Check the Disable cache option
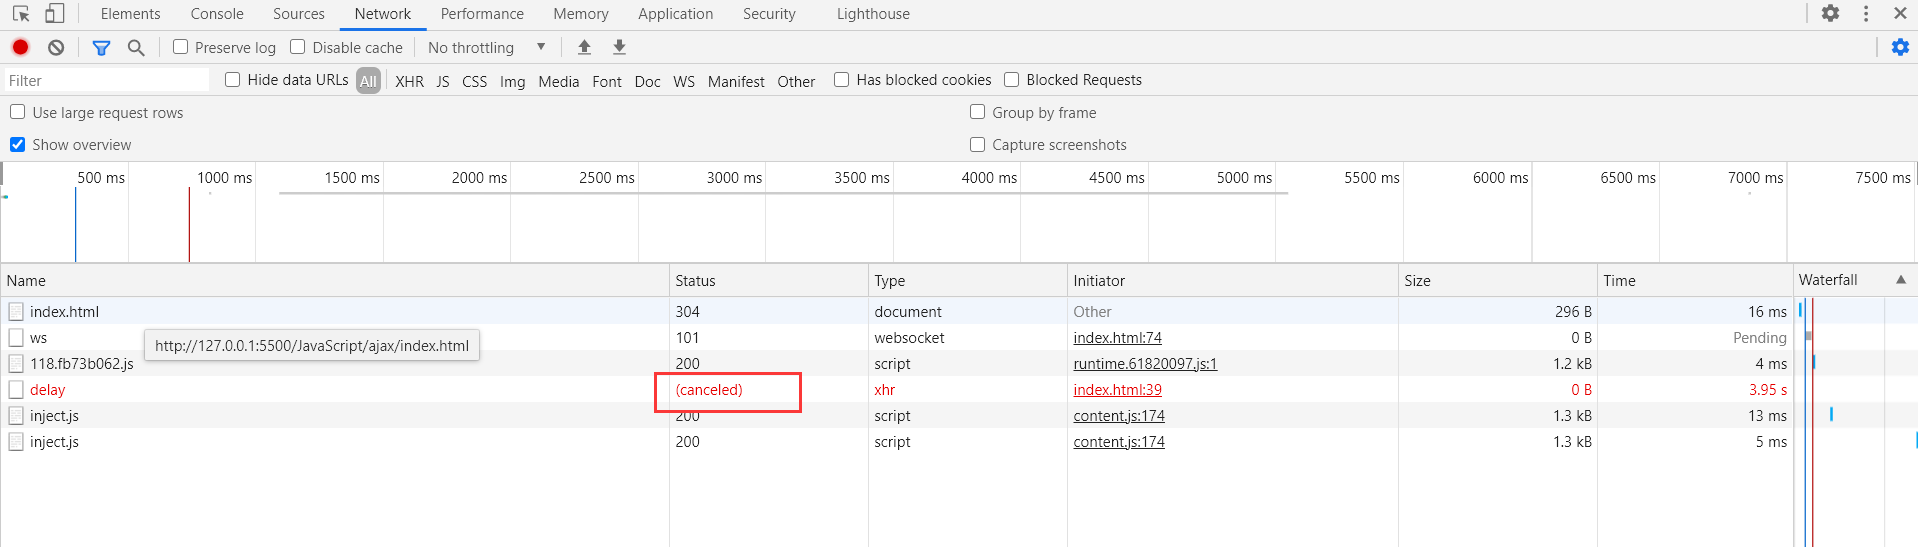The height and width of the screenshot is (547, 1918). click(x=298, y=47)
